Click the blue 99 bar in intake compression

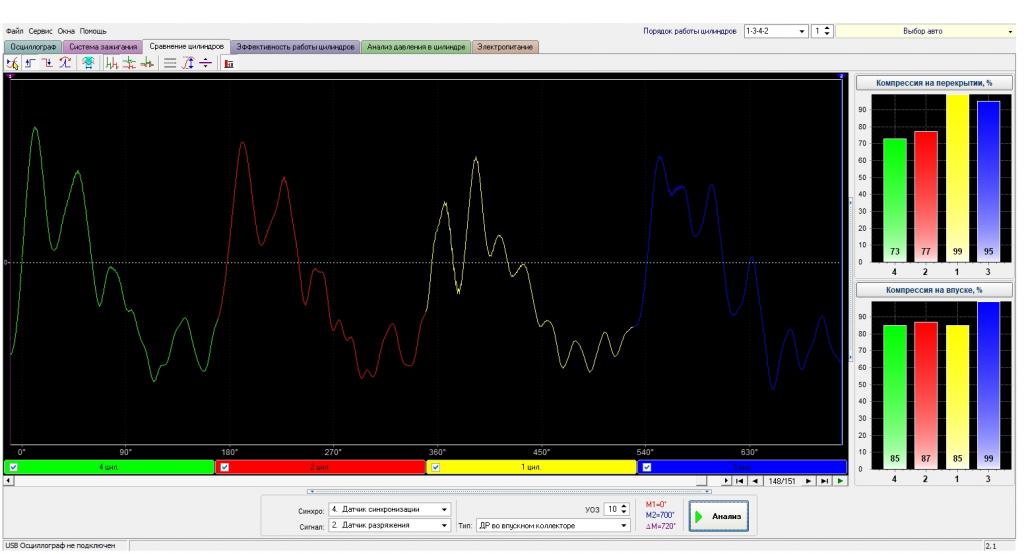(989, 385)
